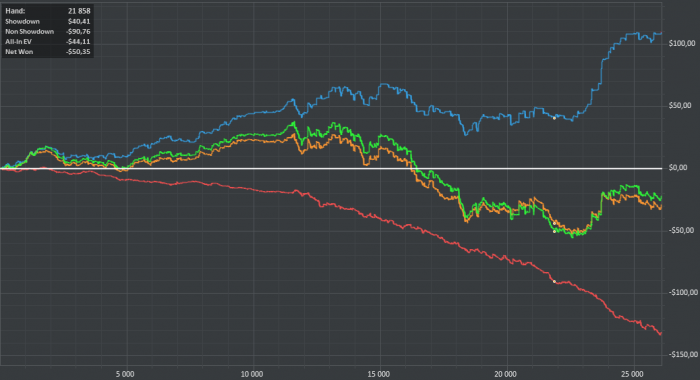The height and width of the screenshot is (380, 700).
Task: Select the Showdown label in tooltip
Action: [x=22, y=21]
